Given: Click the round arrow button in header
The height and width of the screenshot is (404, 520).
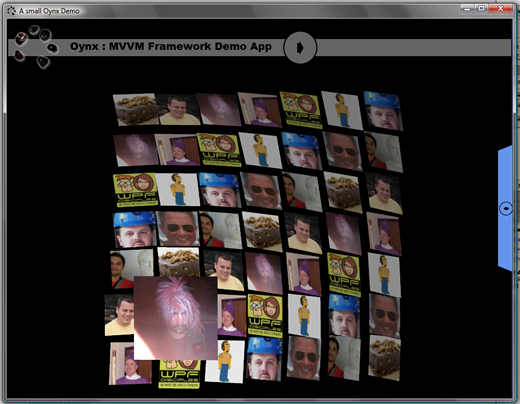Looking at the screenshot, I should point(300,48).
